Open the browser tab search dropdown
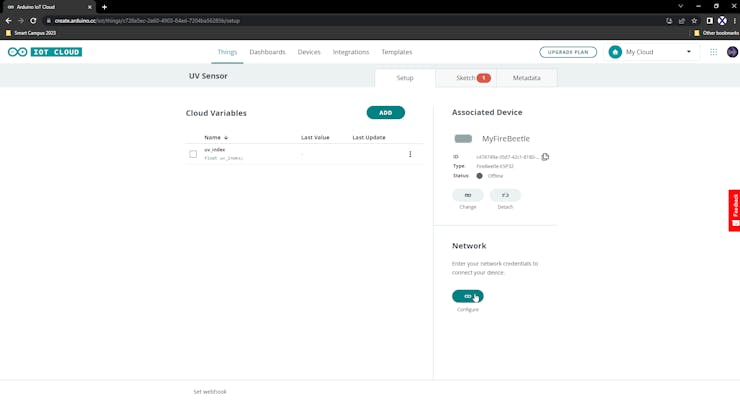740x403 pixels. click(680, 6)
